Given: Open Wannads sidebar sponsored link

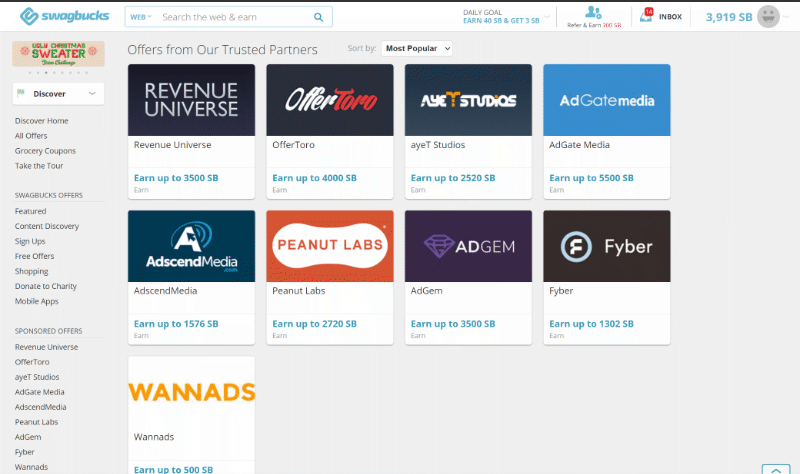Looking at the screenshot, I should (31, 467).
